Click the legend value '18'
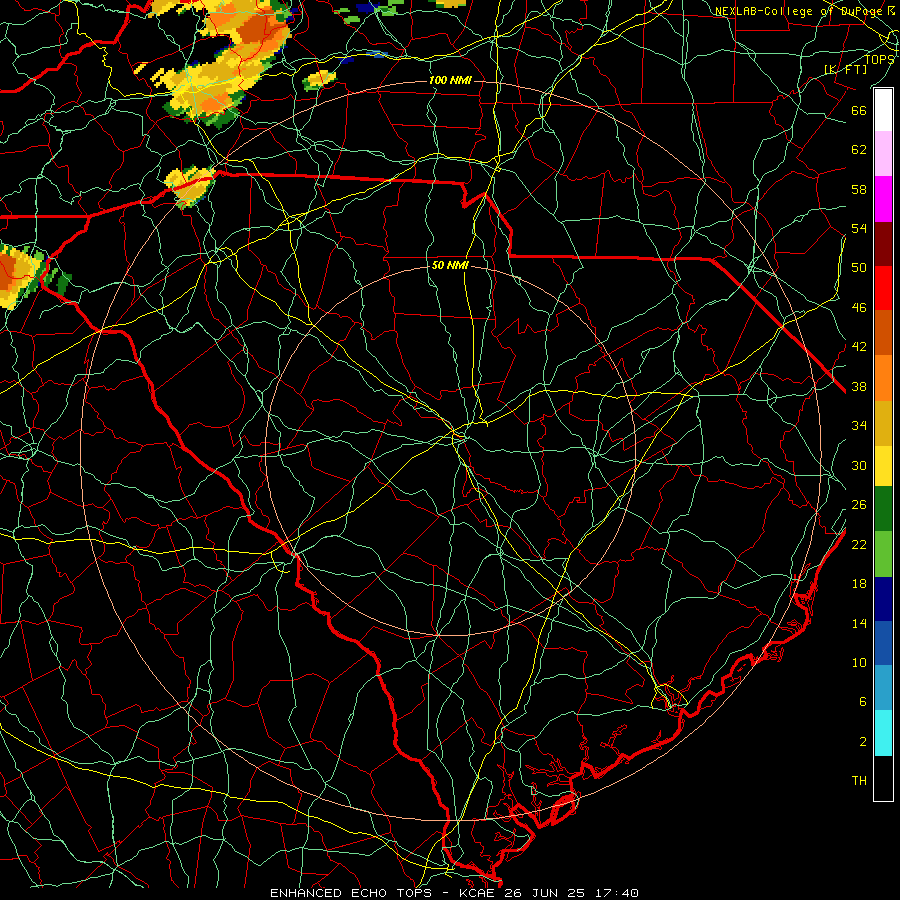The width and height of the screenshot is (900, 900). 859,584
